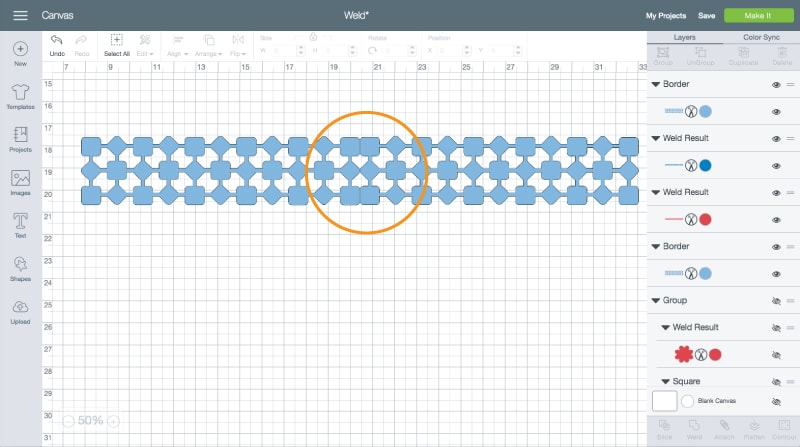This screenshot has height=447, width=800.
Task: Open the Shapes tool
Action: (x=20, y=265)
